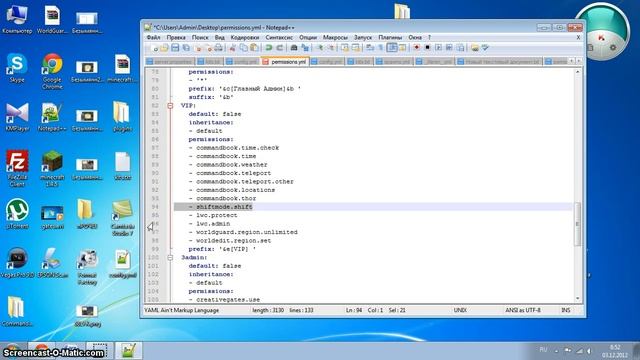The width and height of the screenshot is (640, 360).
Task: Click the line '- lwc.protect'
Action: 213,215
